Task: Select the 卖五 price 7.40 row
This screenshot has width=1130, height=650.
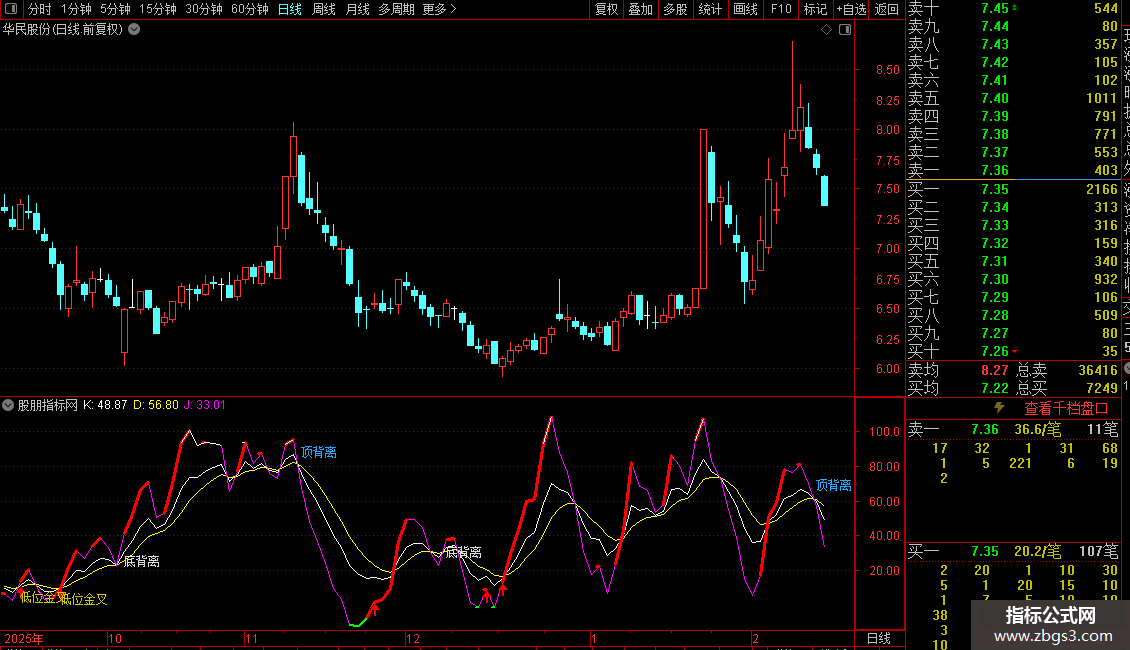Action: [x=1013, y=99]
